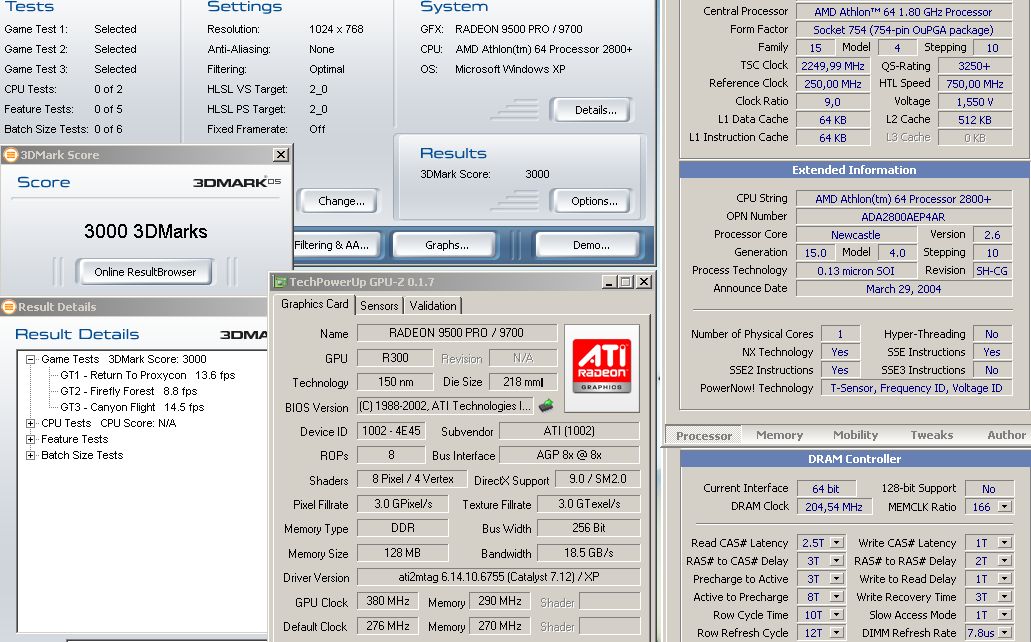Click the GPU Name field RADEON 9500 PRO / 9700

click(456, 333)
